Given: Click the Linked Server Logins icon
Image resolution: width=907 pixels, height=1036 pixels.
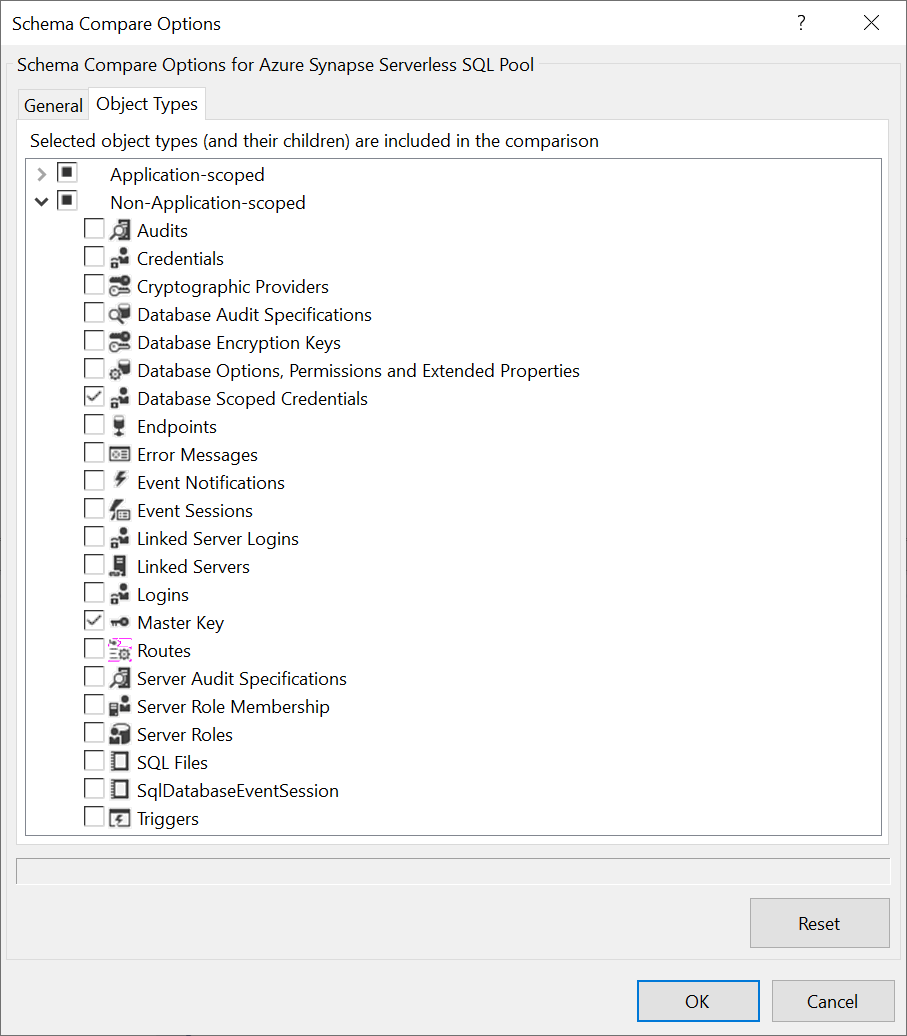Looking at the screenshot, I should [x=120, y=538].
